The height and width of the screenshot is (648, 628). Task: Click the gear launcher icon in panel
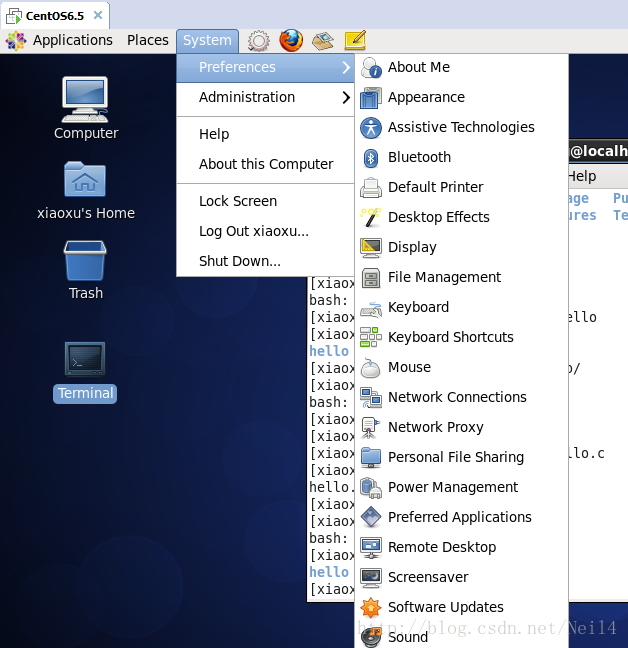259,40
